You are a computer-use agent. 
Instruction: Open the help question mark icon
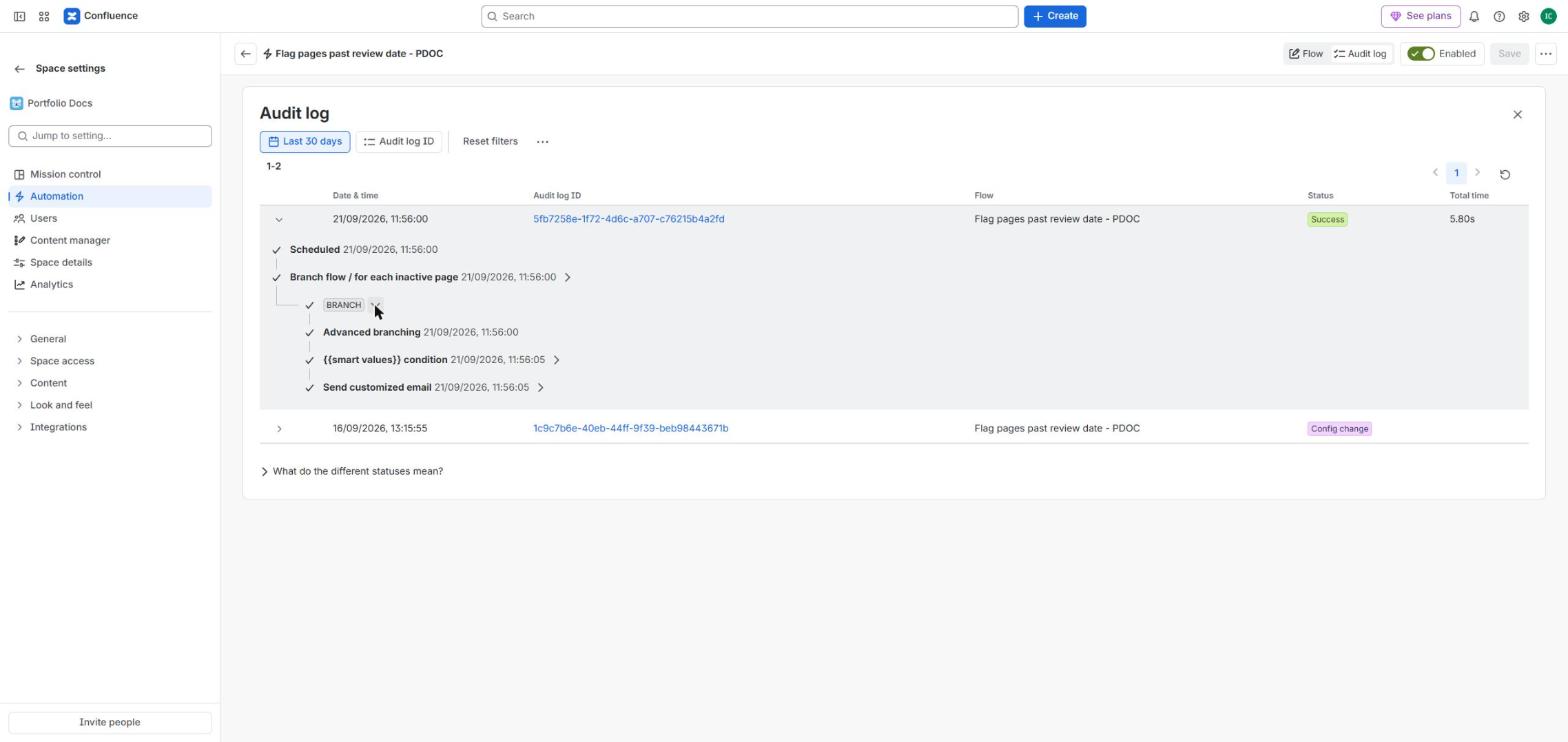click(x=1499, y=16)
